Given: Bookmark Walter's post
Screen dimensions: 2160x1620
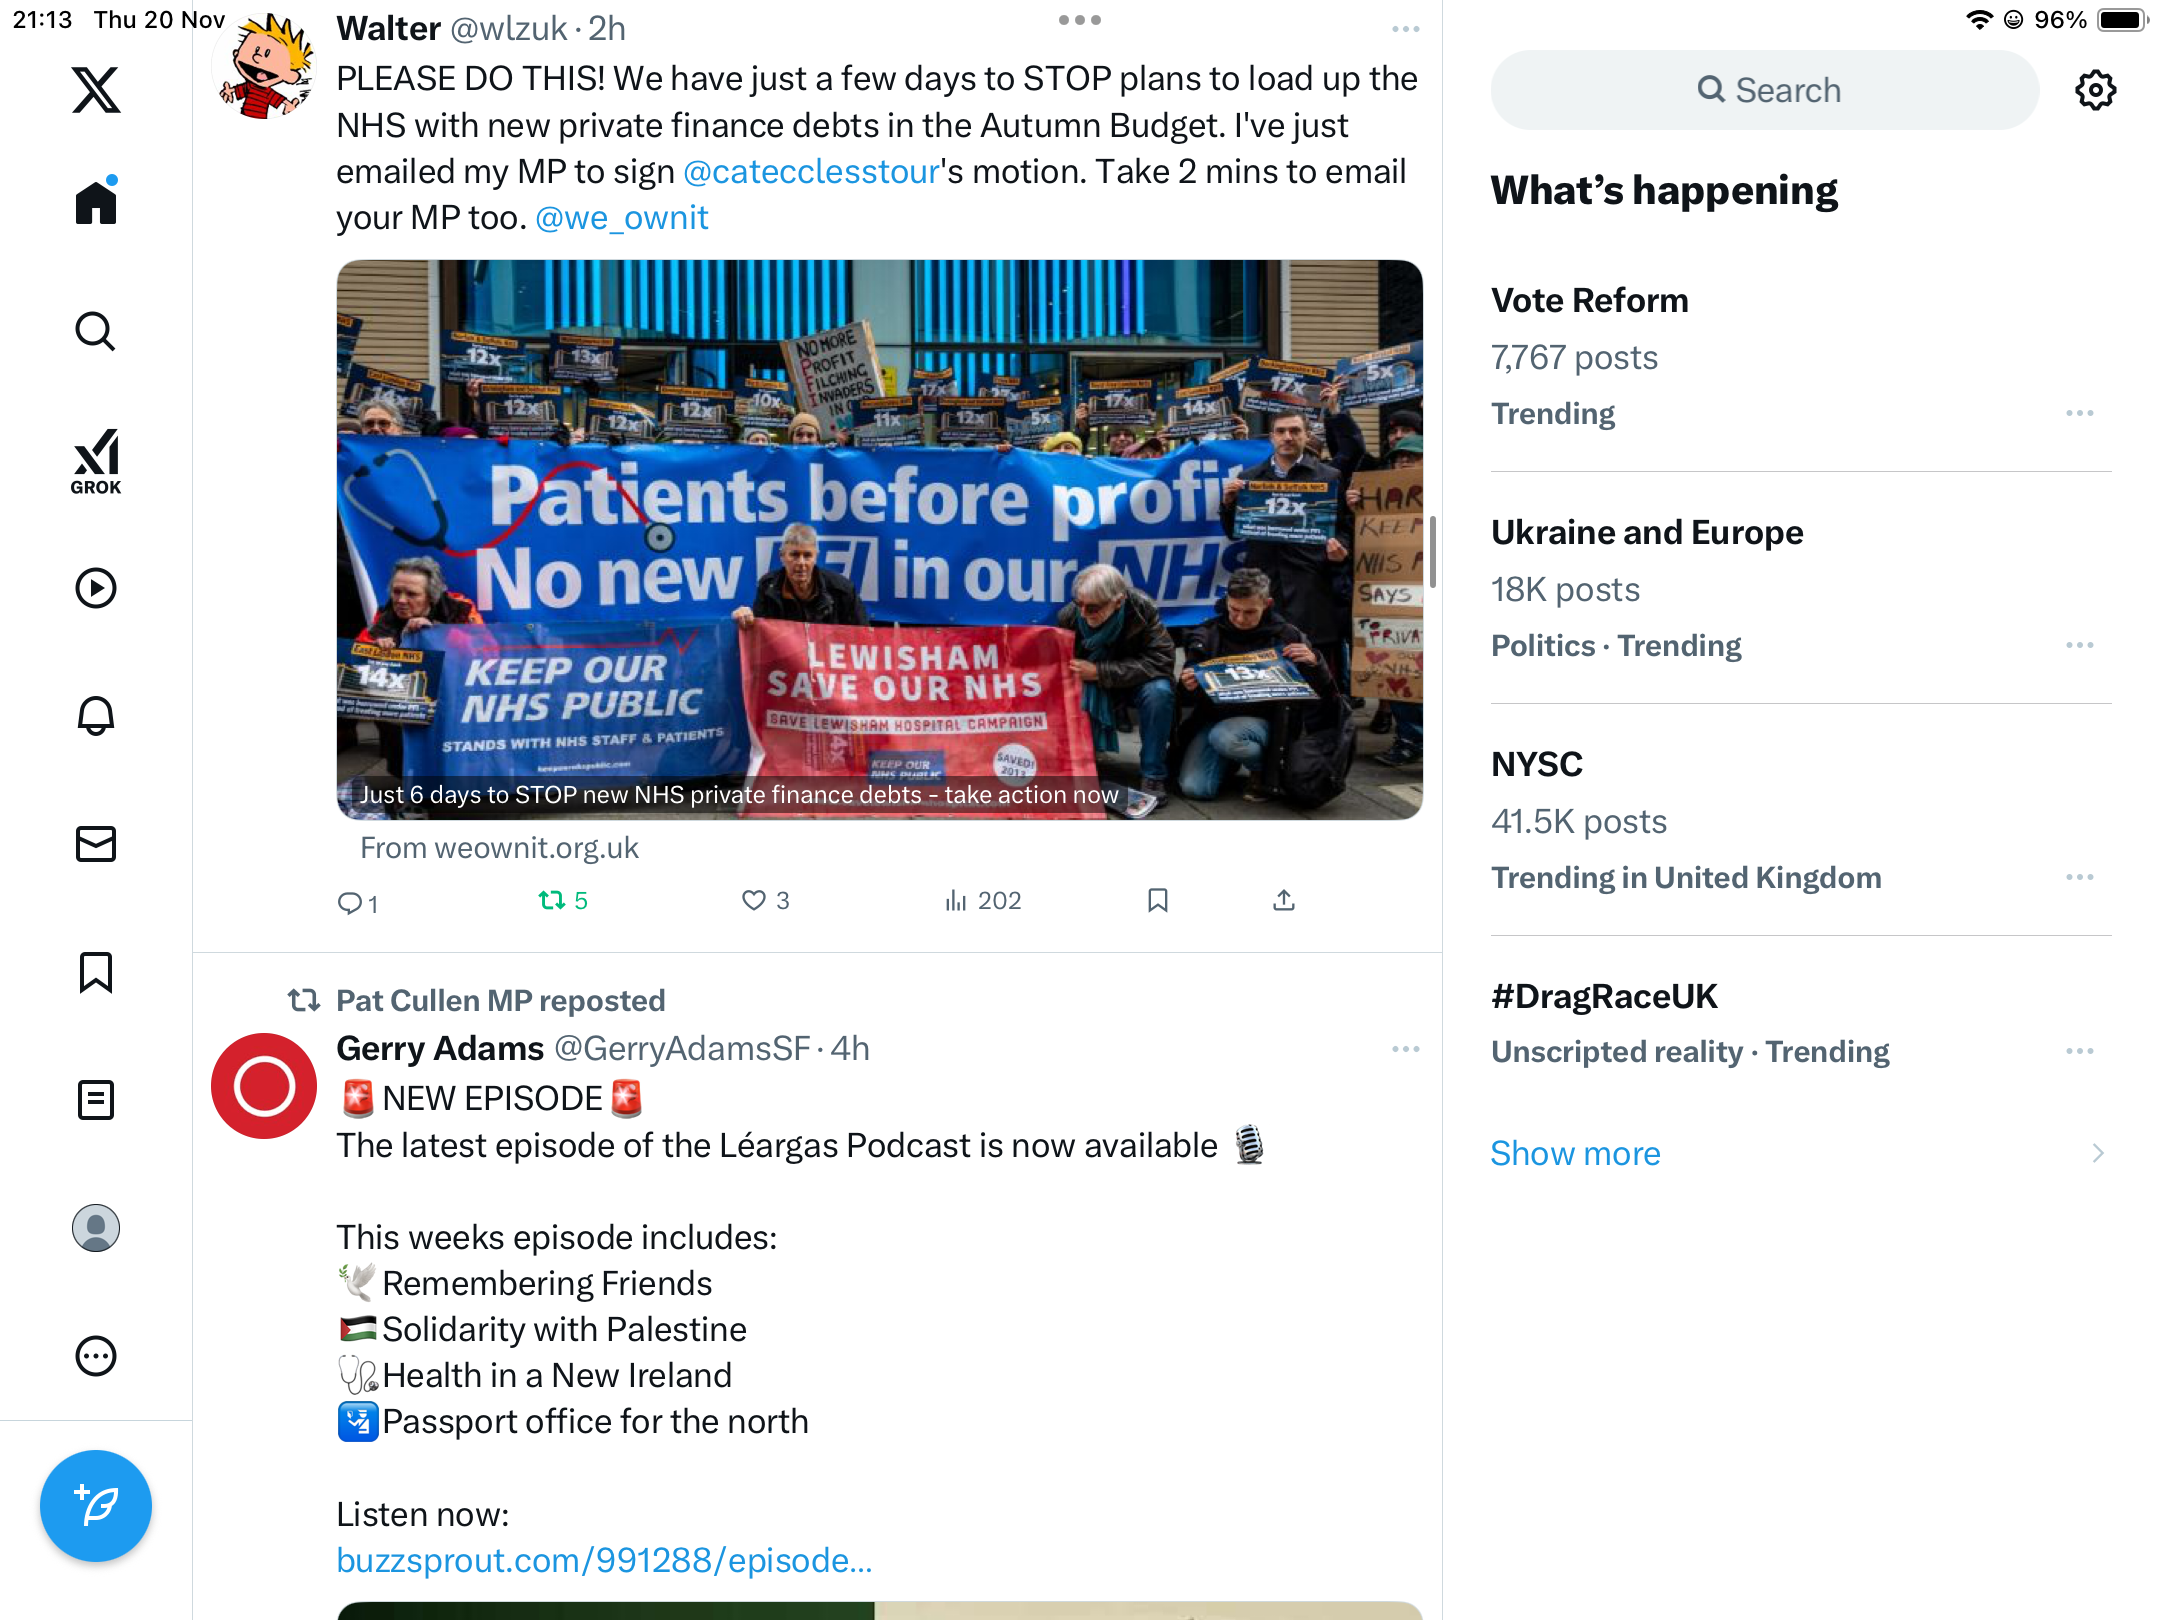Looking at the screenshot, I should [1158, 900].
